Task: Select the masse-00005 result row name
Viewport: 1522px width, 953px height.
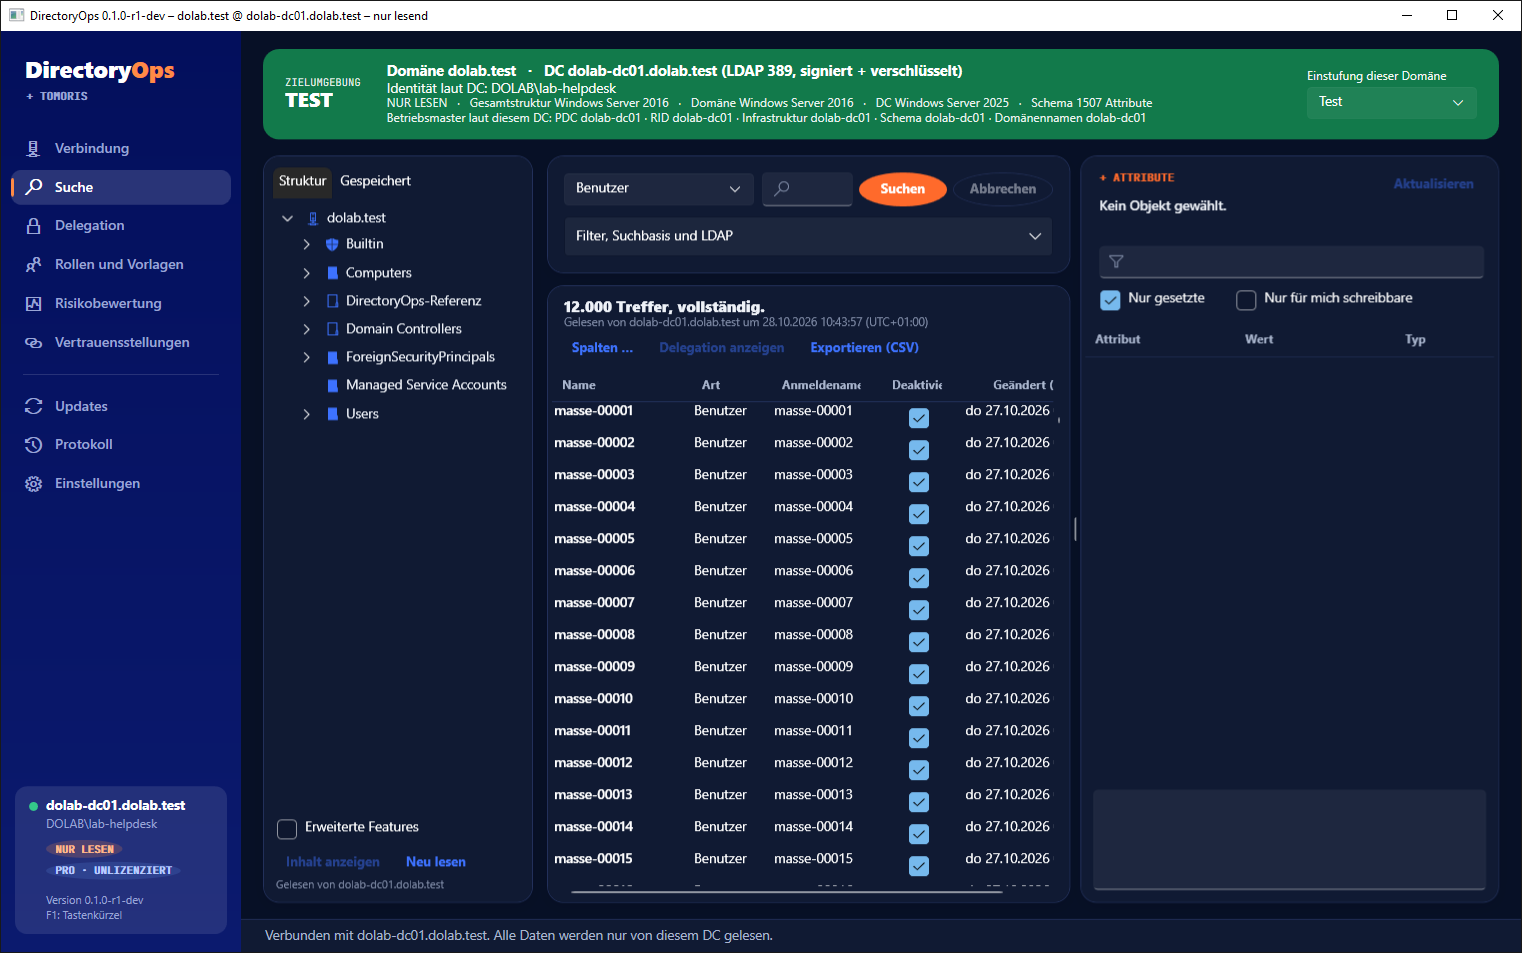Action: [594, 539]
